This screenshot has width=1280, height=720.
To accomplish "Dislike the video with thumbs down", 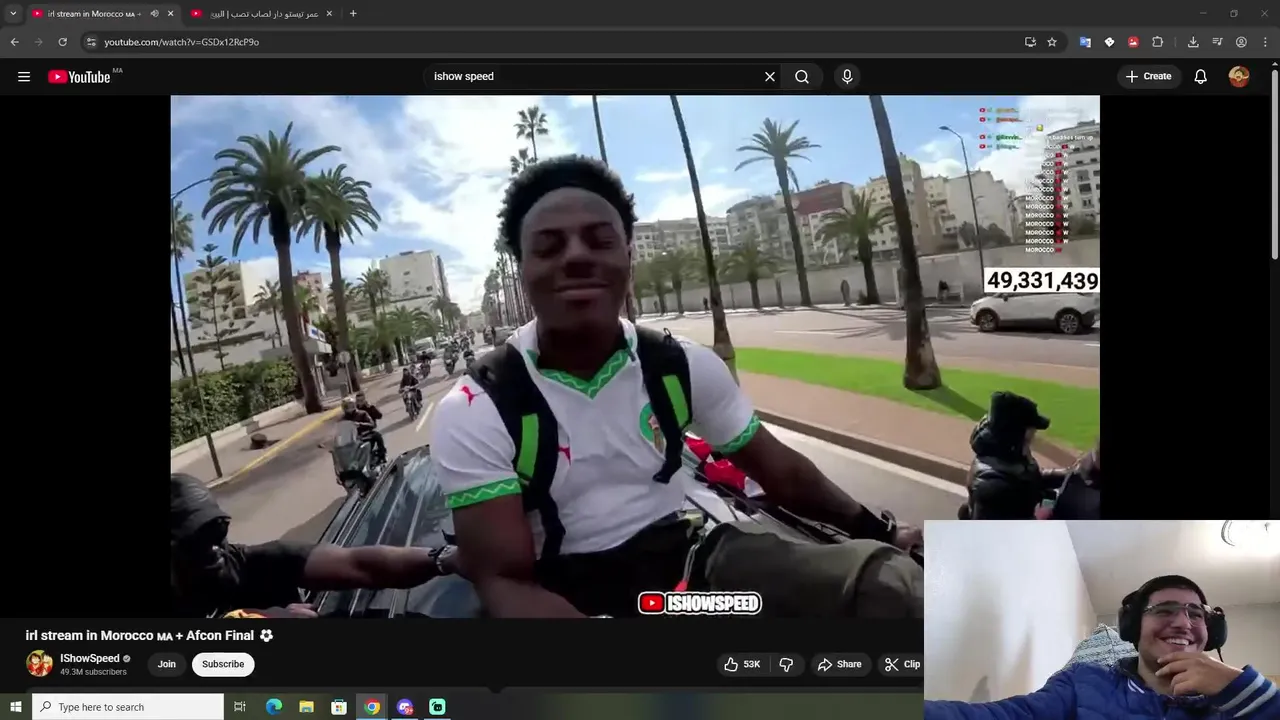I will (x=787, y=664).
